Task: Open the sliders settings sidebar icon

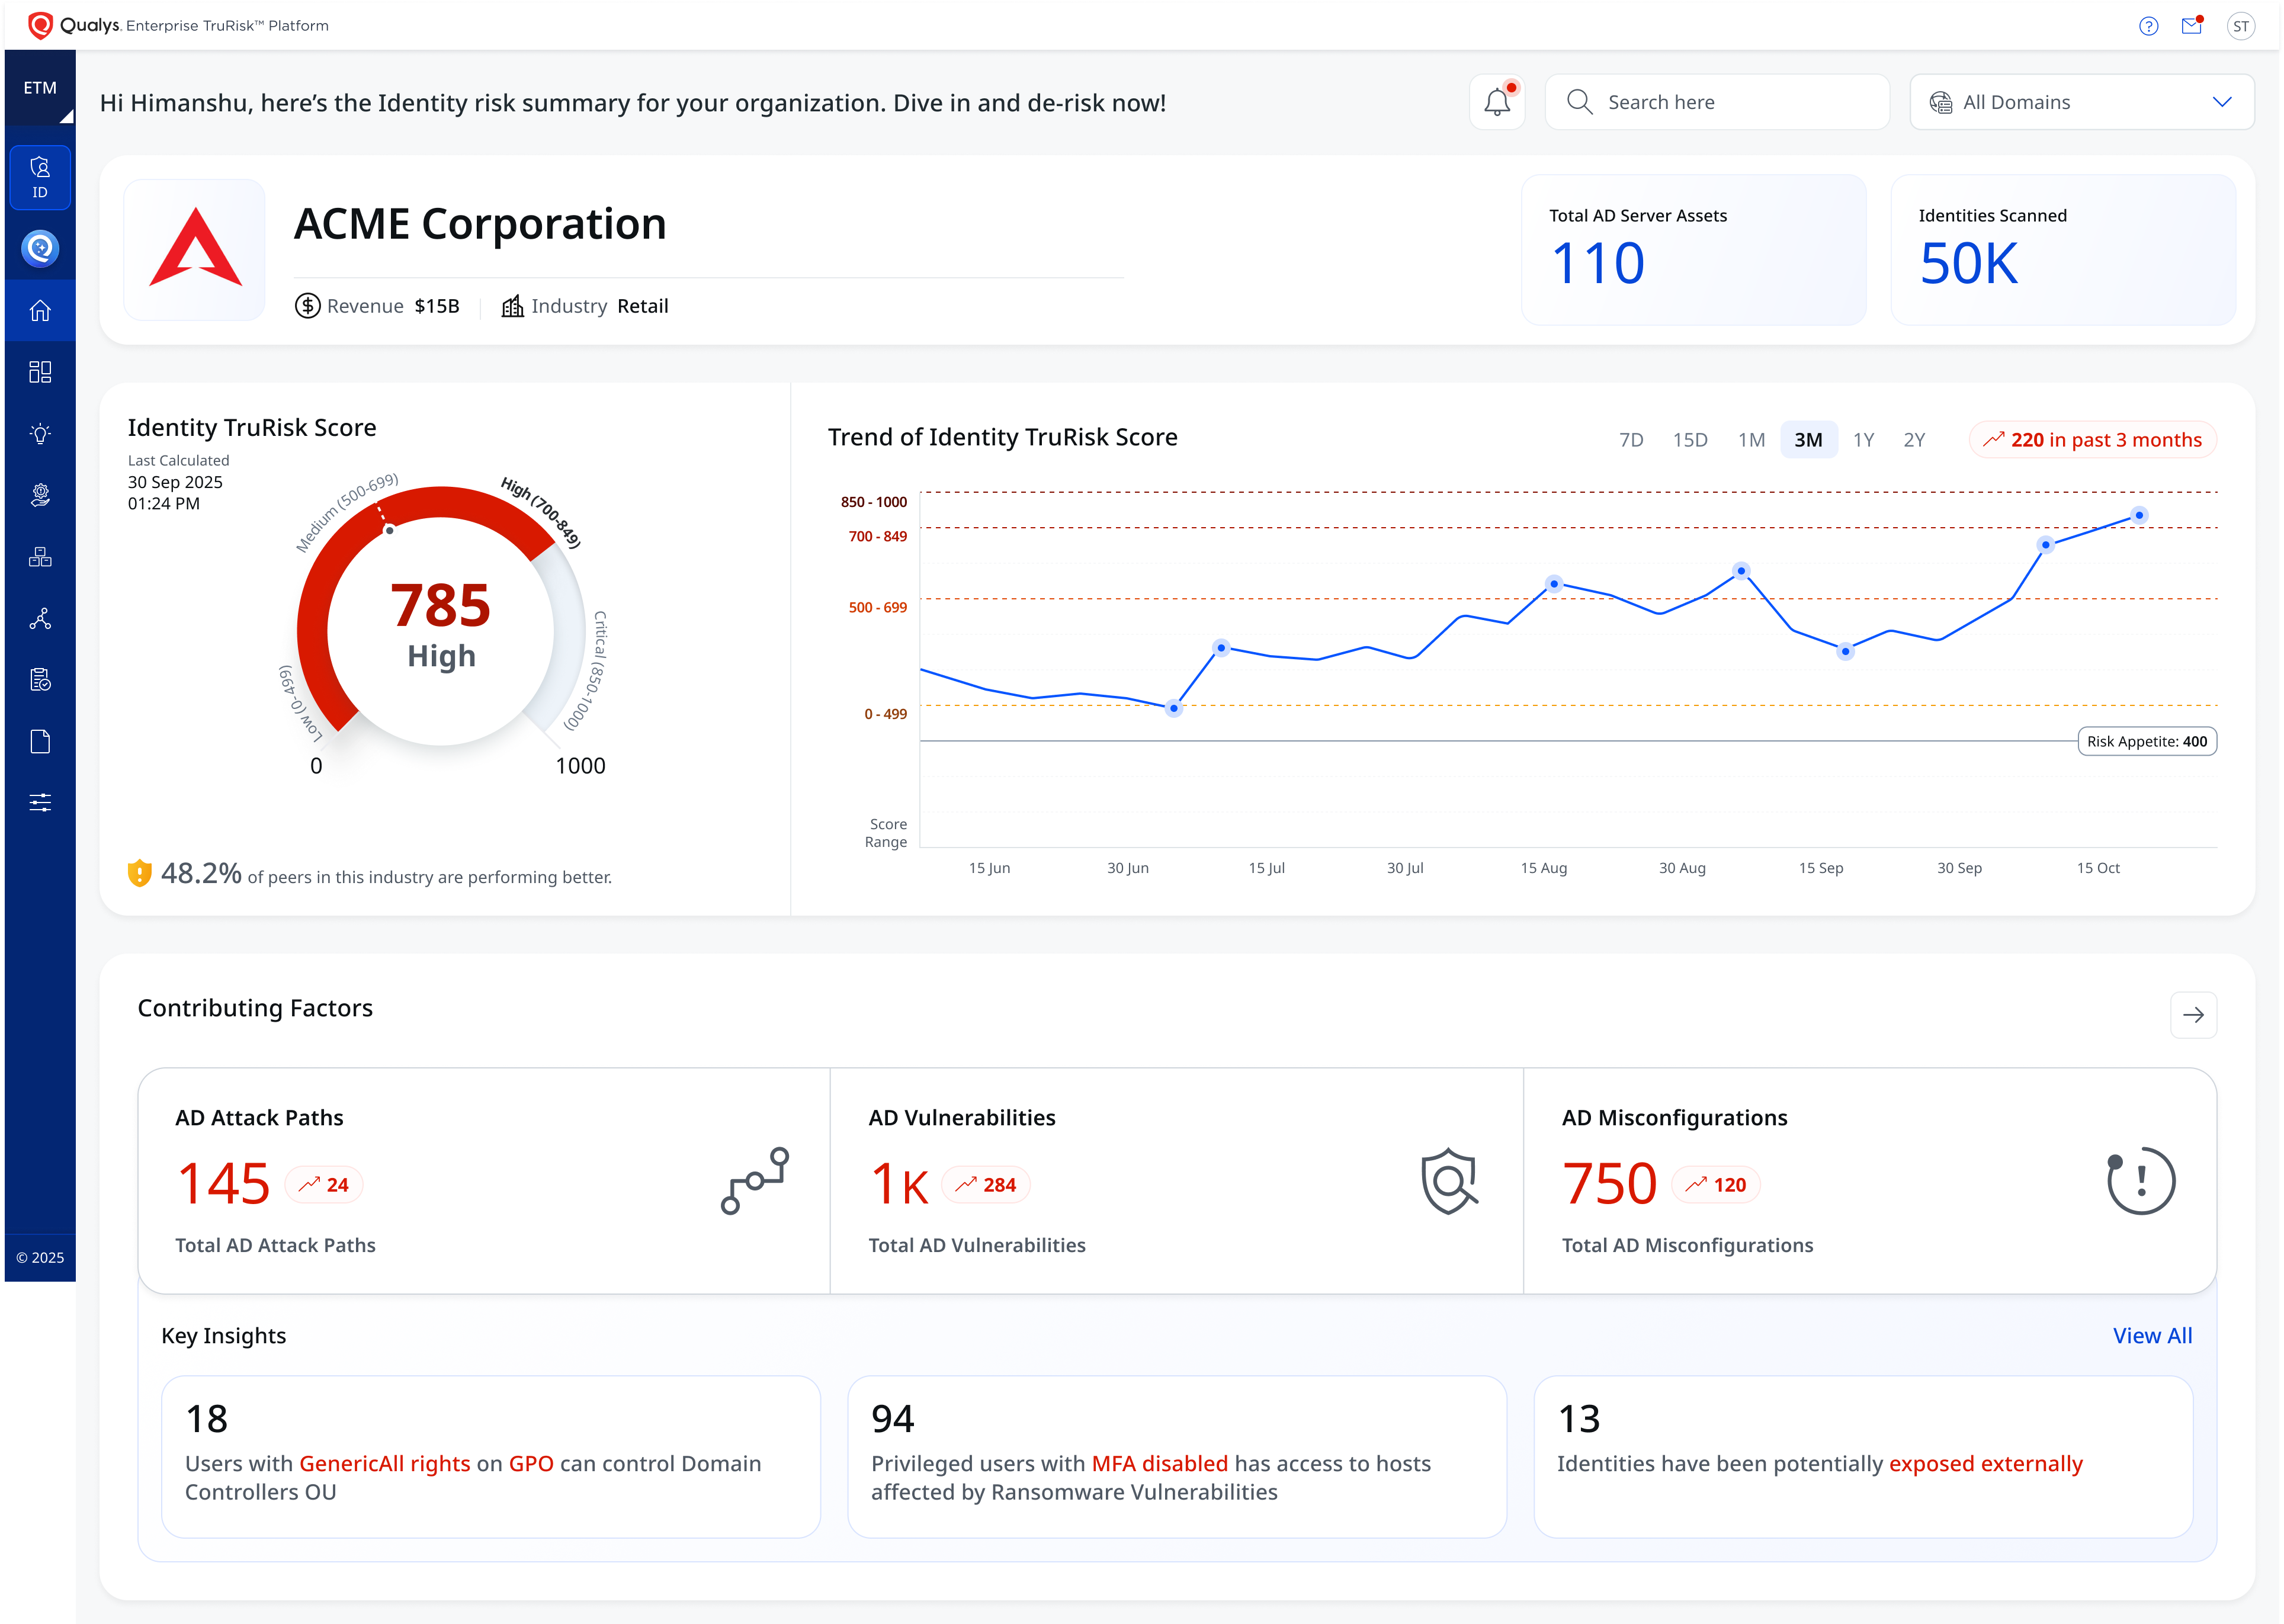Action: click(x=40, y=803)
